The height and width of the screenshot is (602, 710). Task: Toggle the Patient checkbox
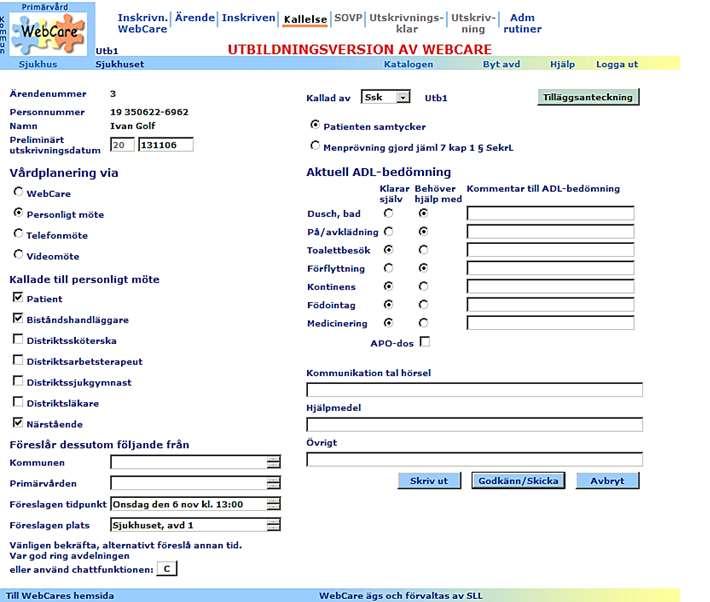pyautogui.click(x=18, y=297)
